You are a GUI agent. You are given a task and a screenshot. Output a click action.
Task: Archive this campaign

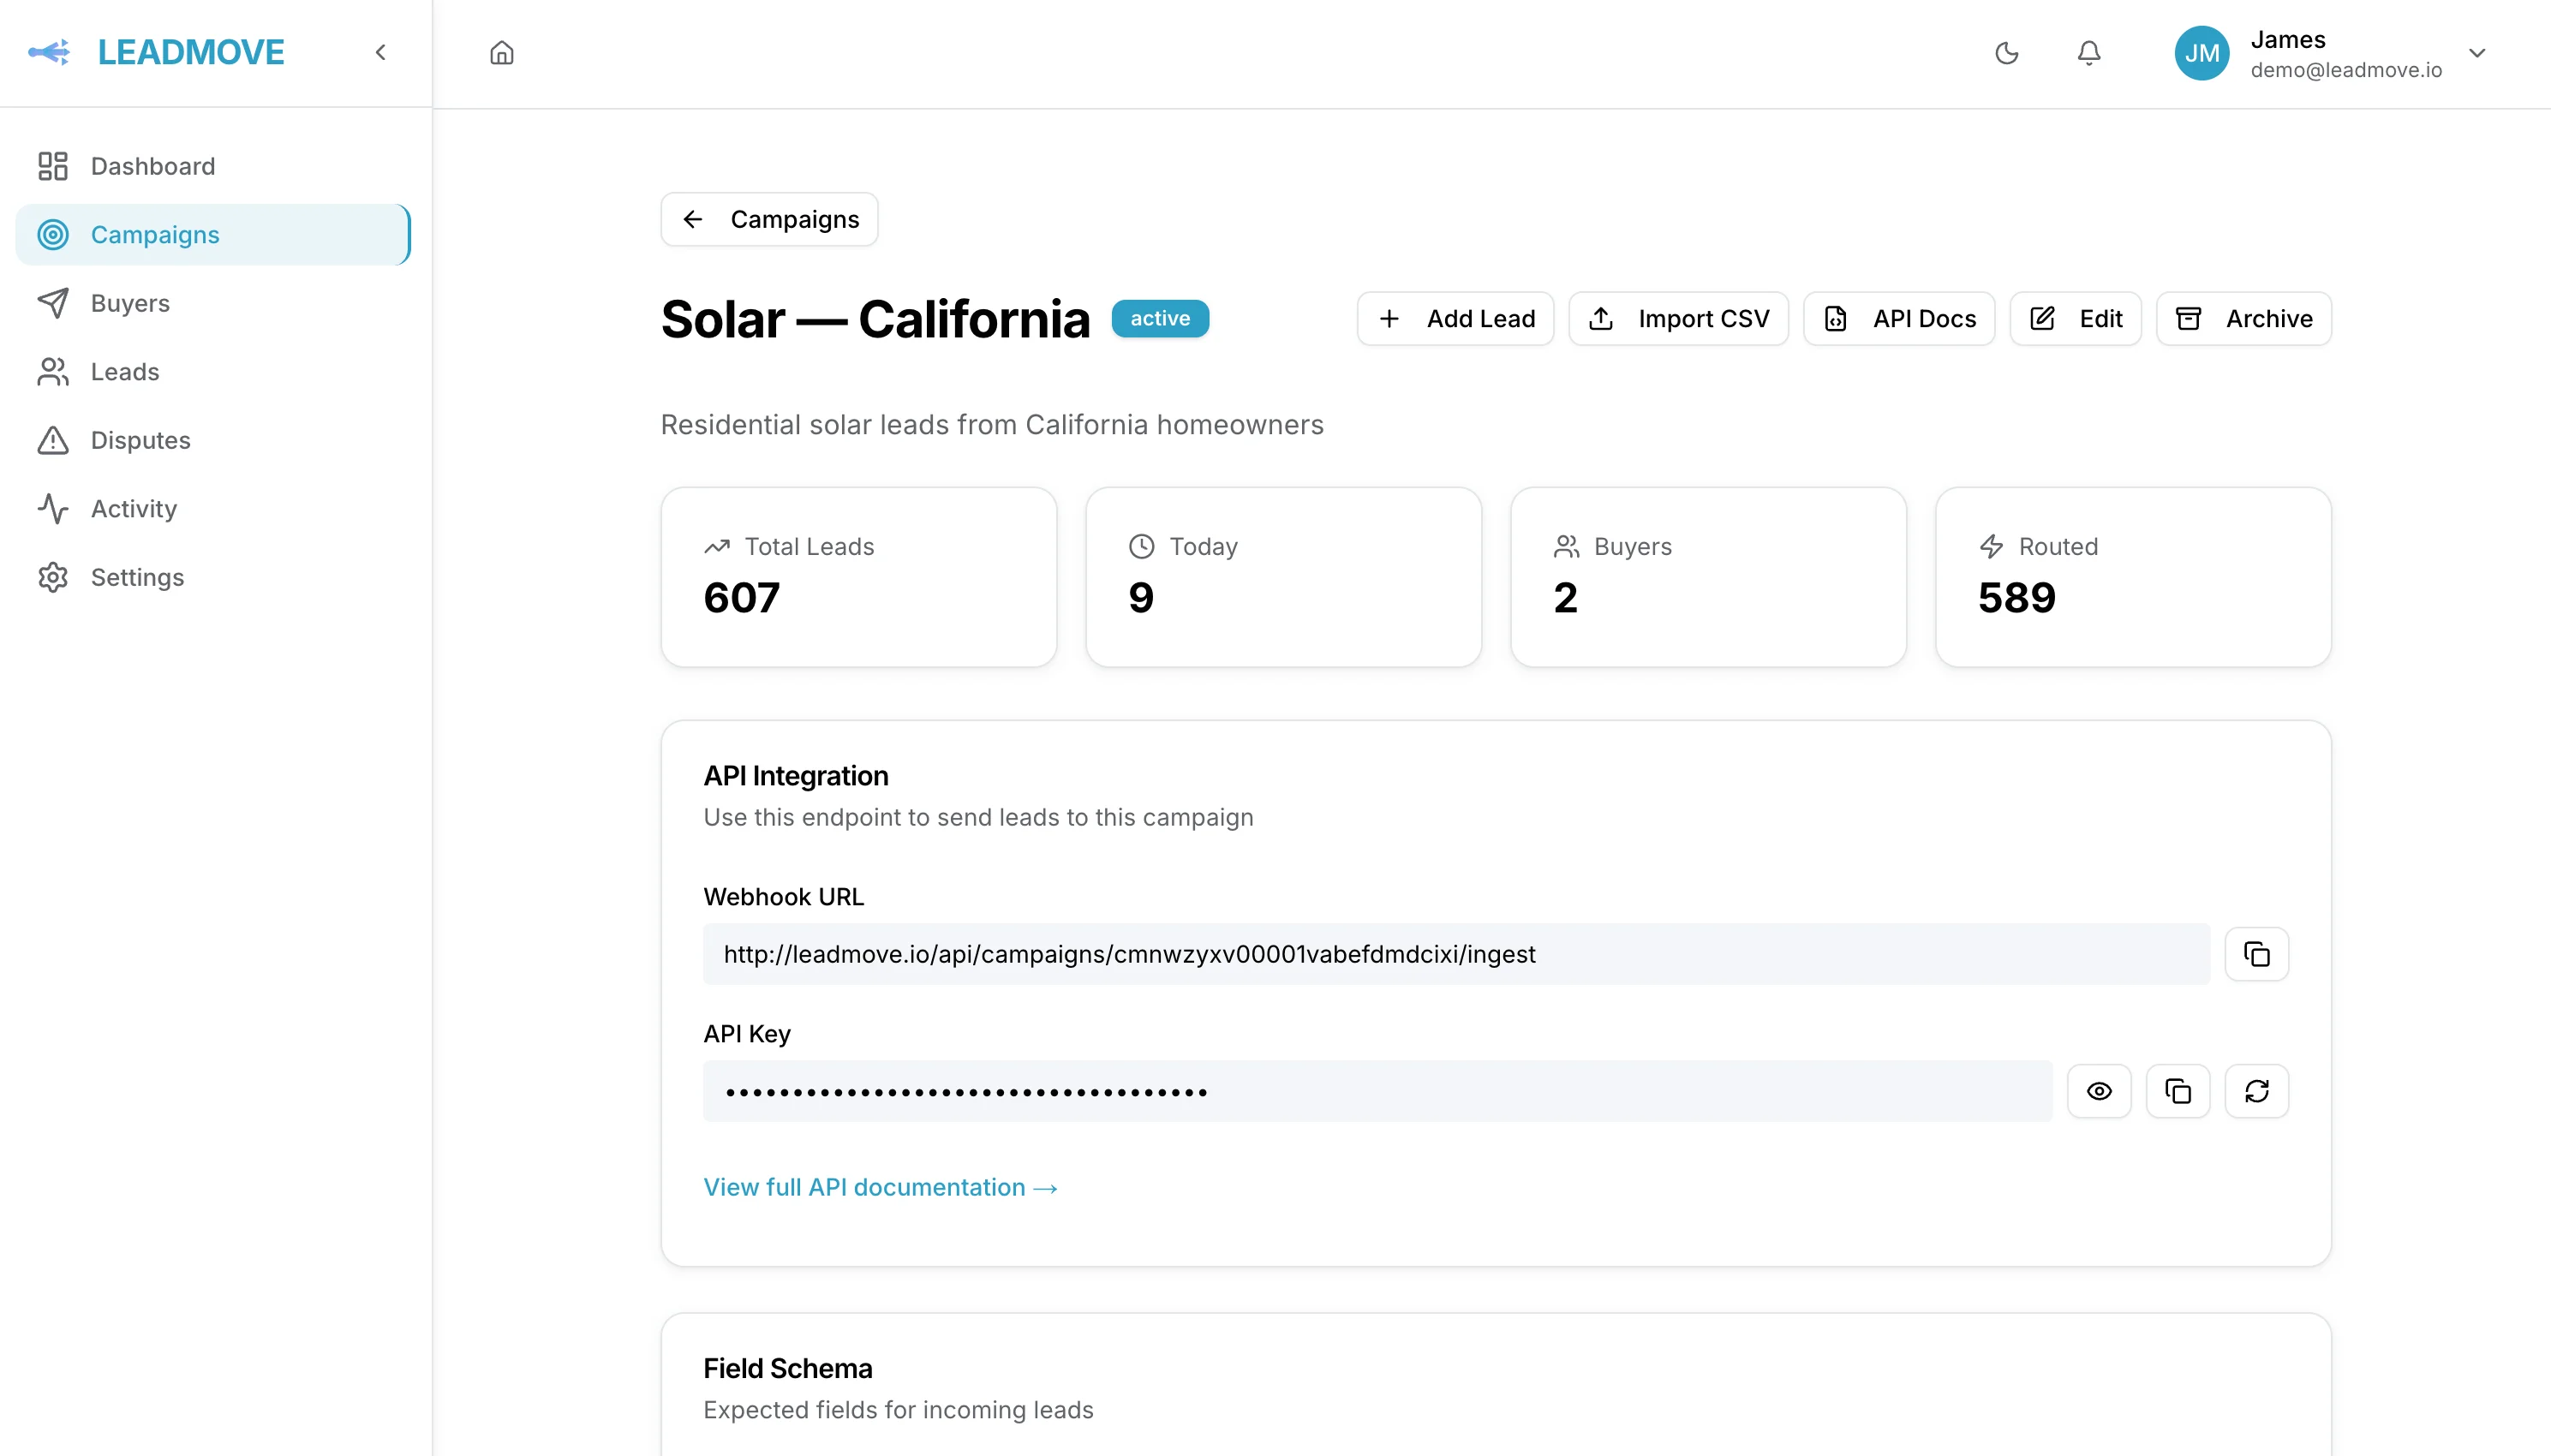(x=2243, y=319)
